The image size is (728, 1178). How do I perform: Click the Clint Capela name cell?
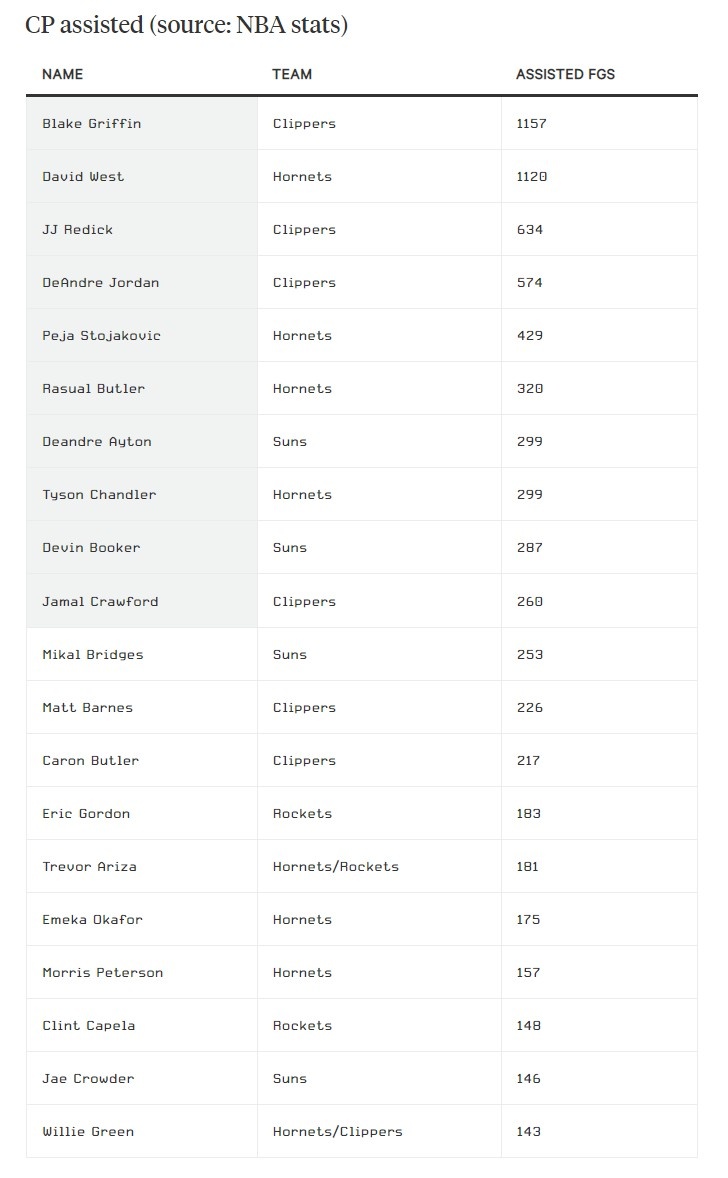click(x=141, y=1025)
